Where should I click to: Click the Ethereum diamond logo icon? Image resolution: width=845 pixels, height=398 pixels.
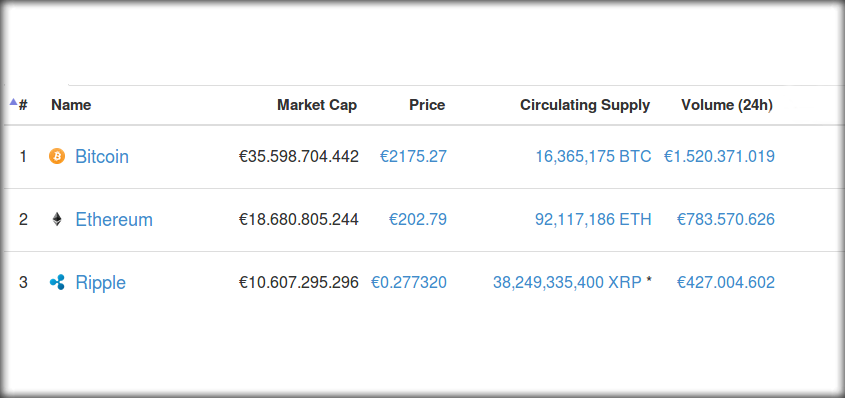click(x=57, y=219)
